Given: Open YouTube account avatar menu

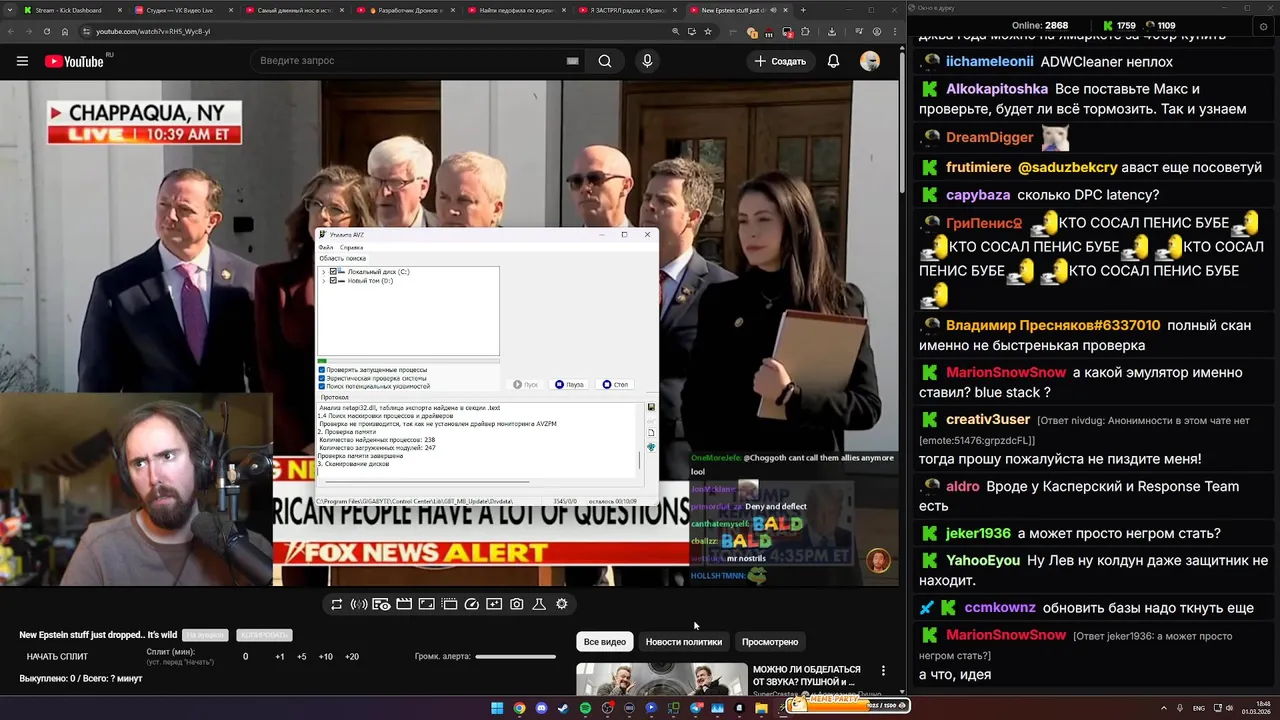Looking at the screenshot, I should coord(870,61).
